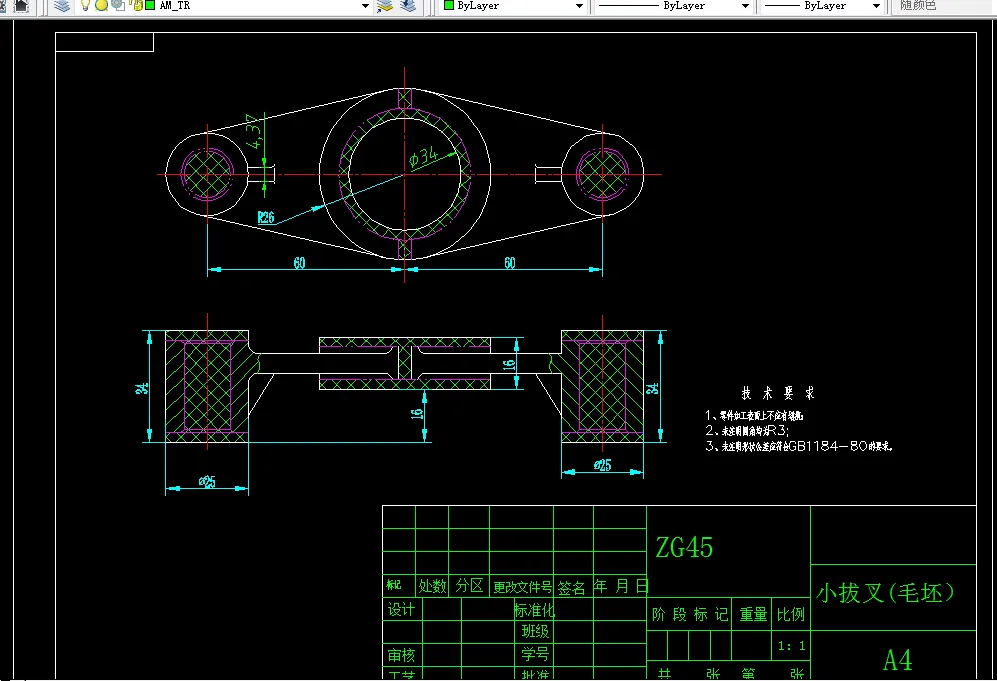This screenshot has height=681, width=997.
Task: Open the Layer Properties Manager icon
Action: pyautogui.click(x=62, y=6)
